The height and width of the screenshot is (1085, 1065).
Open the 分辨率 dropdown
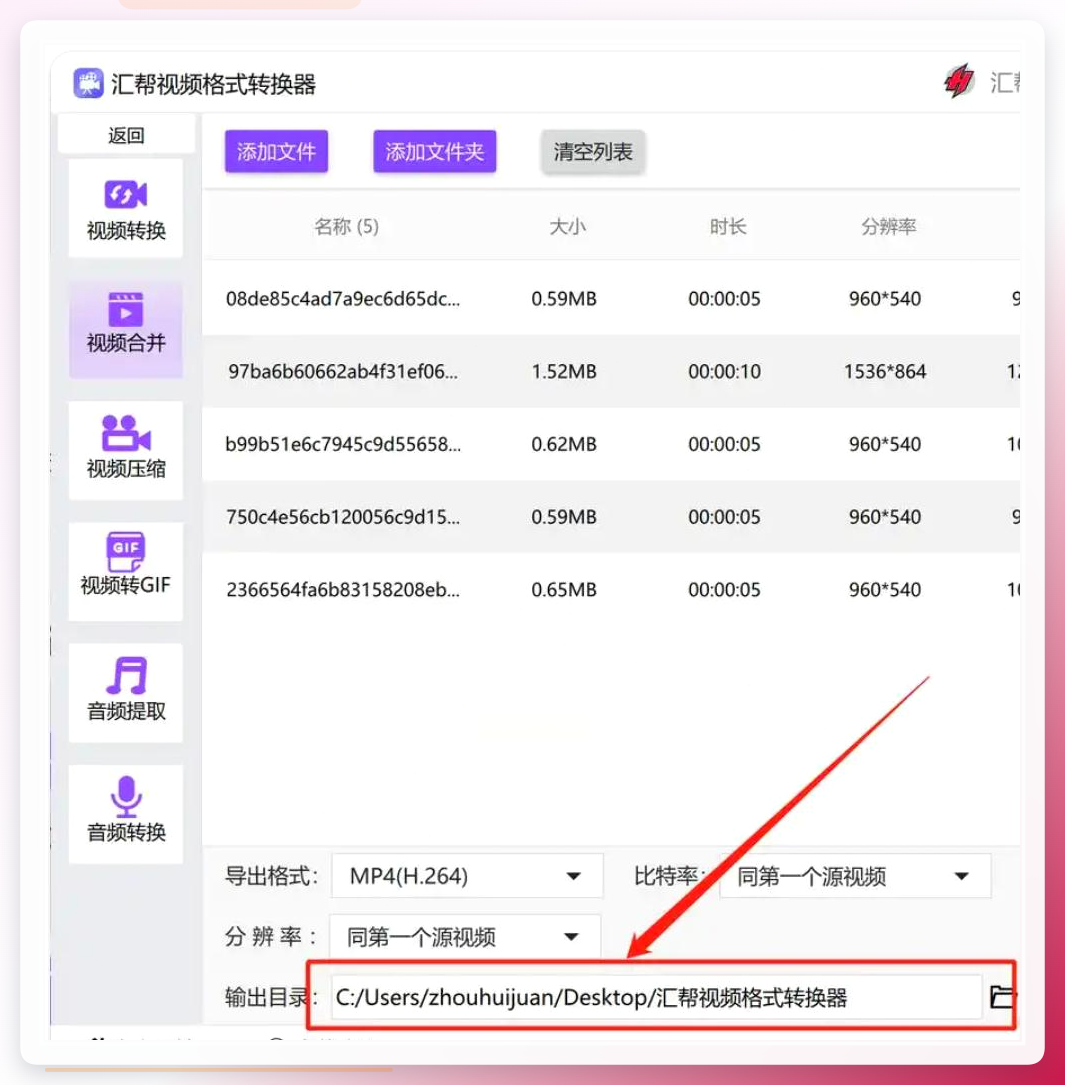click(465, 937)
